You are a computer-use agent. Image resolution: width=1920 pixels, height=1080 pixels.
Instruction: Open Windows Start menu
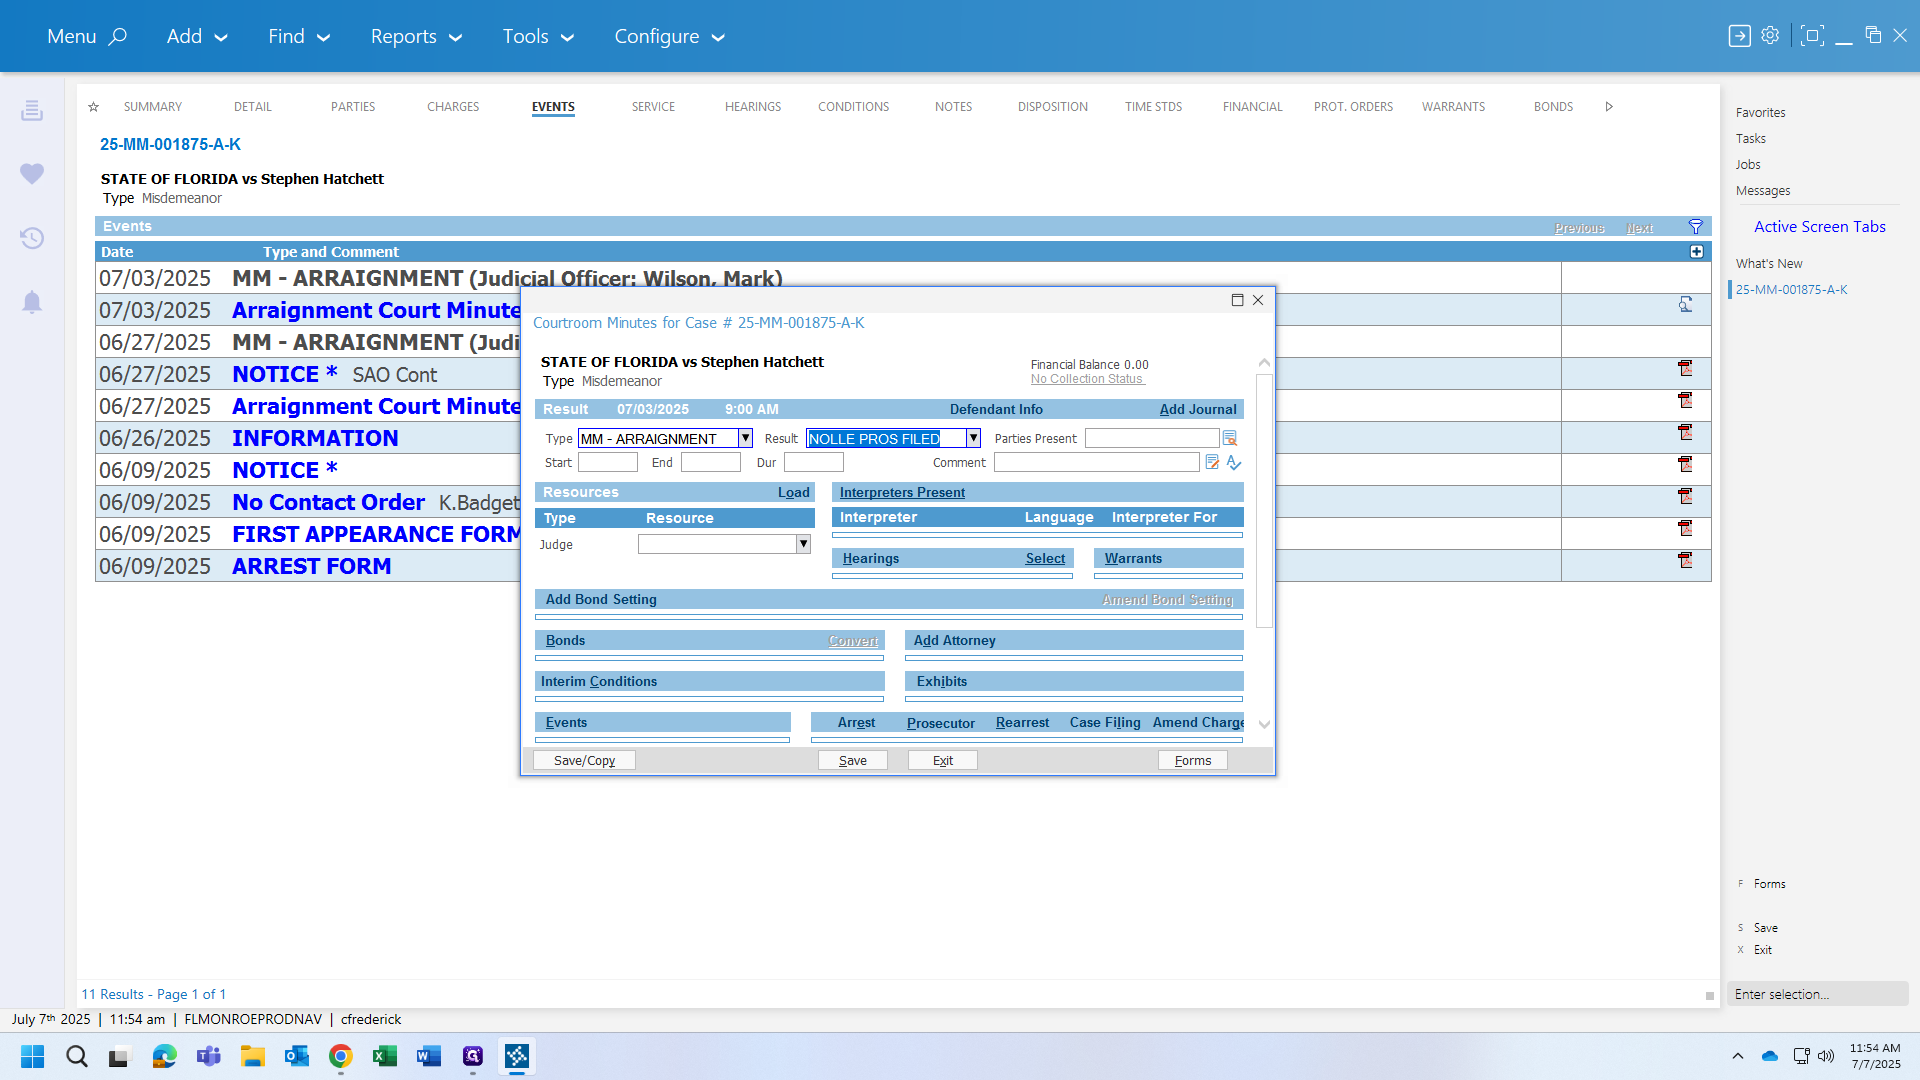[x=32, y=1056]
